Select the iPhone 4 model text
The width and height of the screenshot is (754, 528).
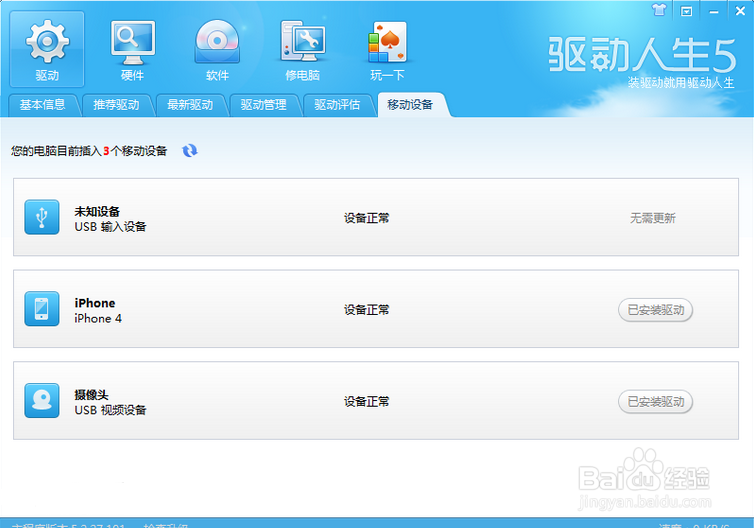(98, 318)
